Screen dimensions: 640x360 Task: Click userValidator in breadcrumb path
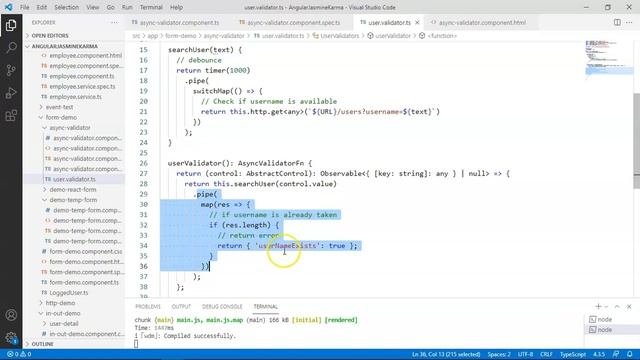tap(393, 36)
